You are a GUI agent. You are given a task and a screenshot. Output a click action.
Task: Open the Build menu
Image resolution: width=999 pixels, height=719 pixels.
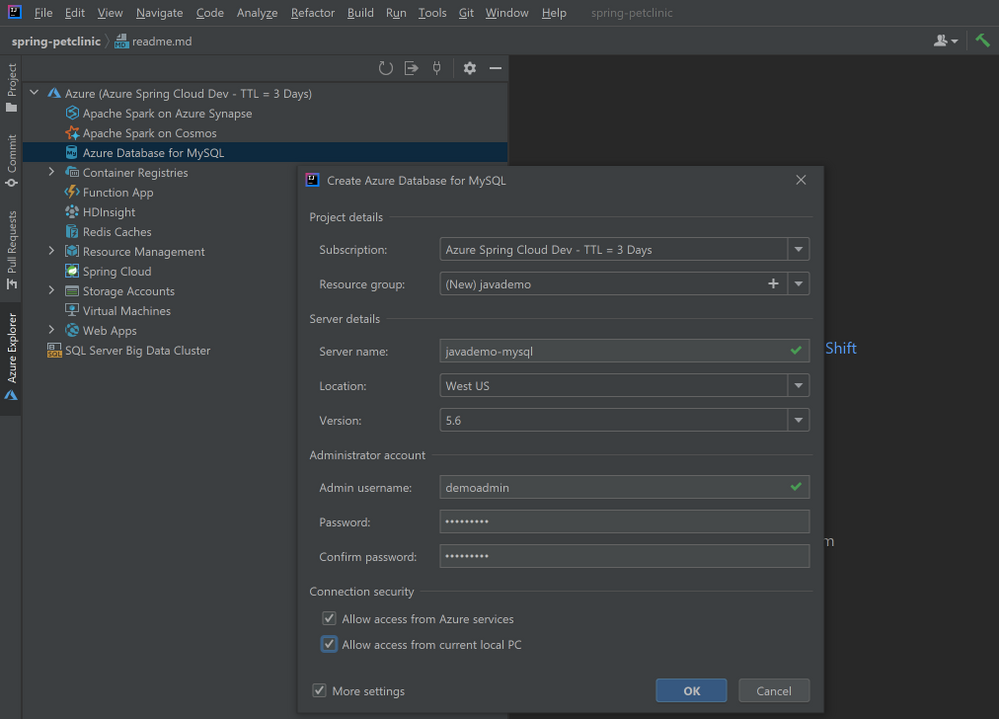coord(361,13)
